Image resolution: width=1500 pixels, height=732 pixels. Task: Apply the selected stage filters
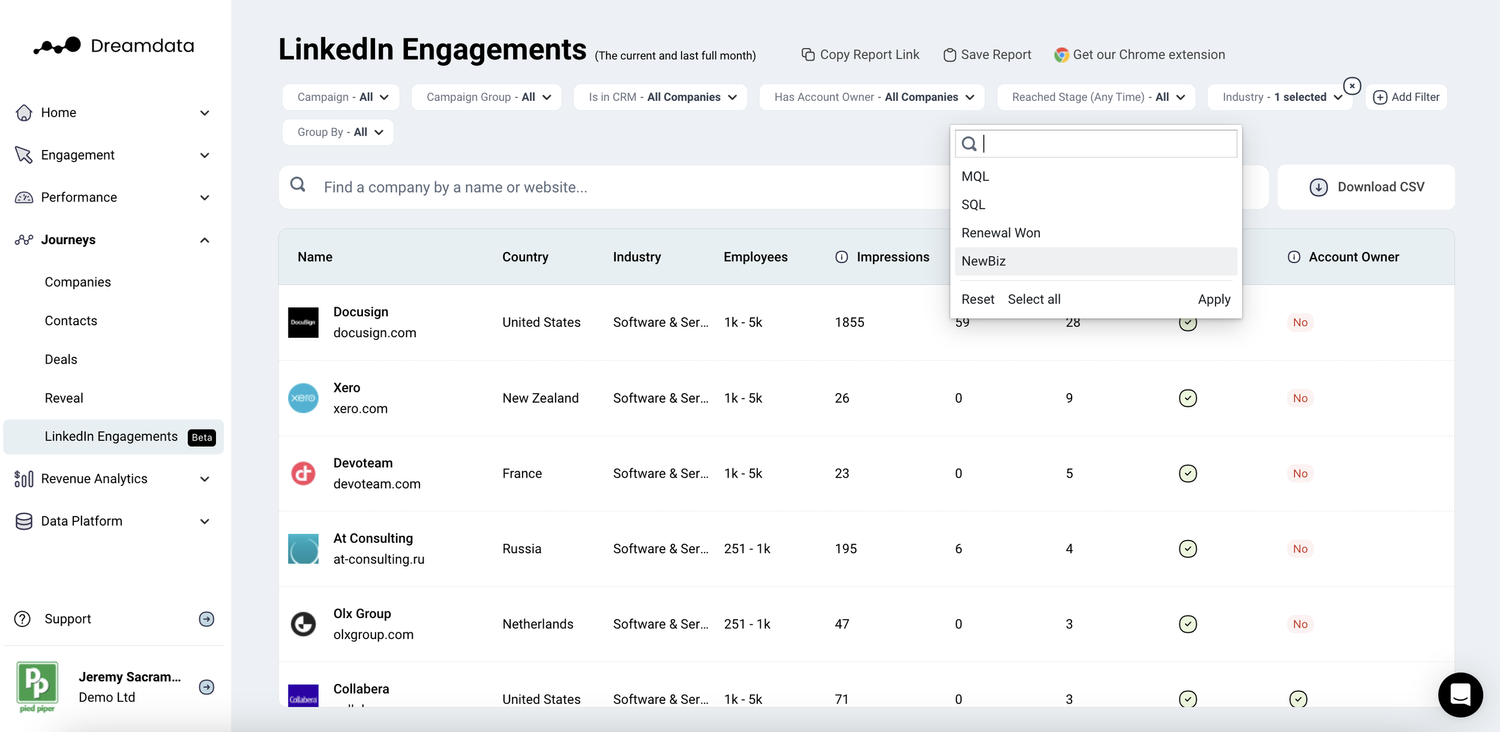[x=1213, y=298]
